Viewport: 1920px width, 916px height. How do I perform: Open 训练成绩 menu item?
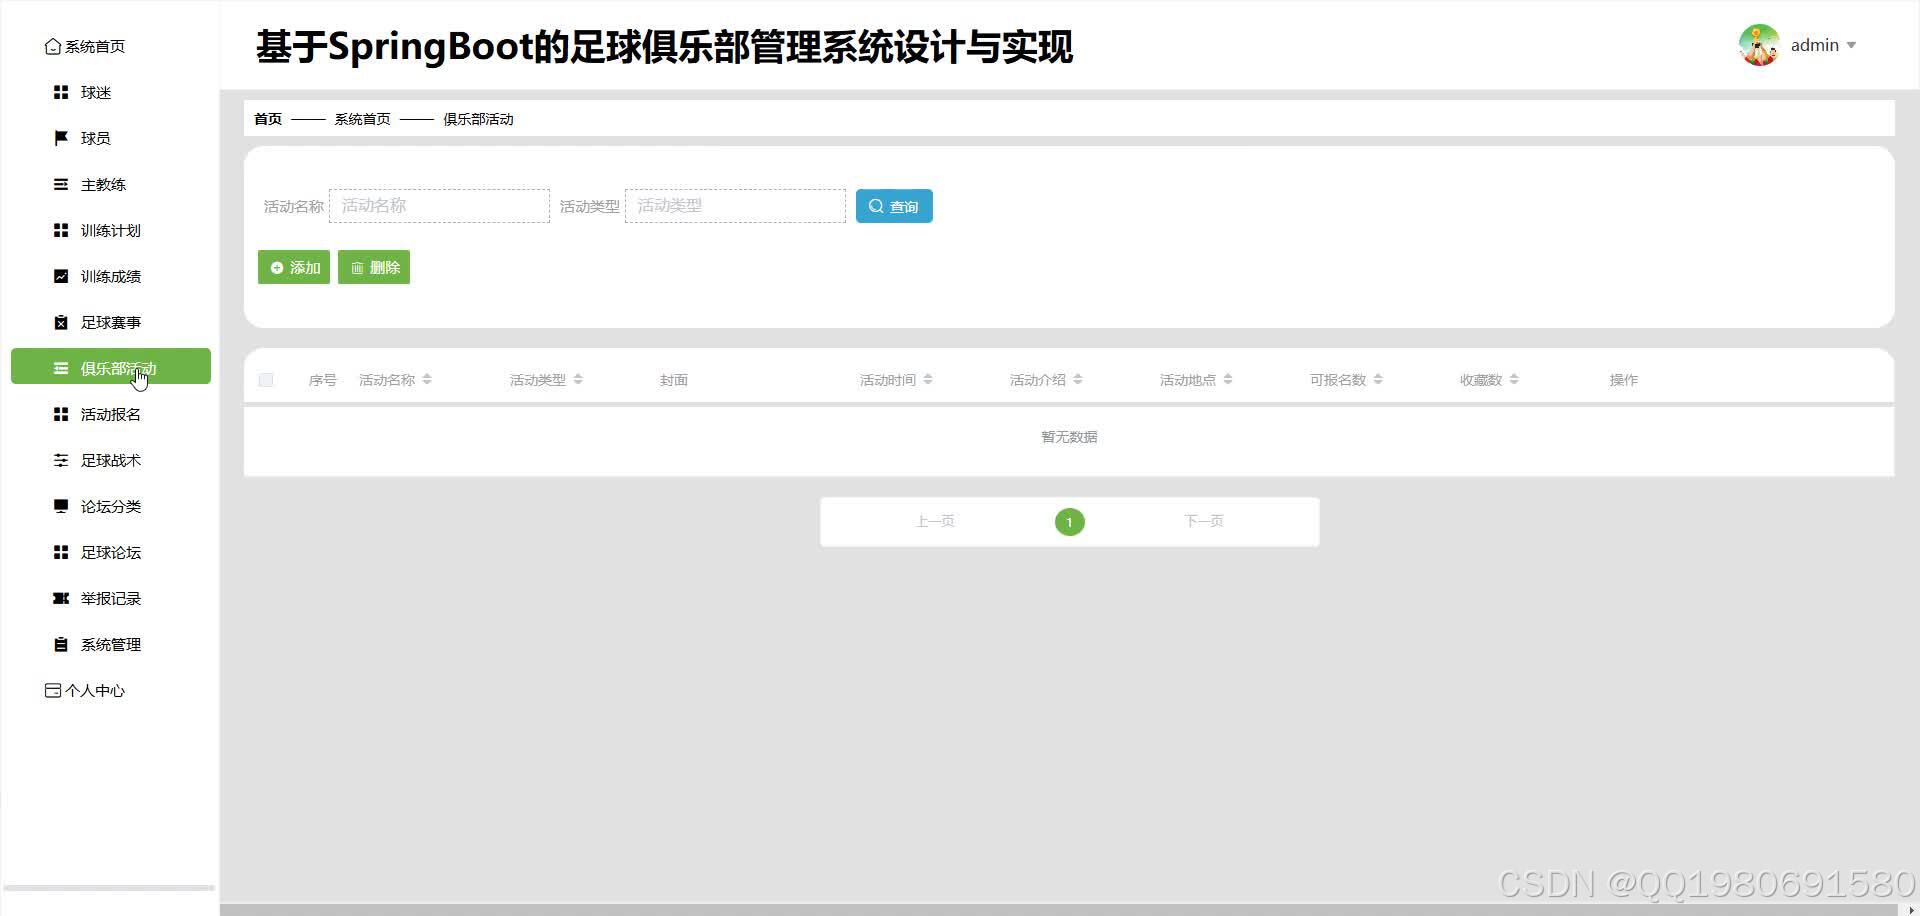(111, 276)
